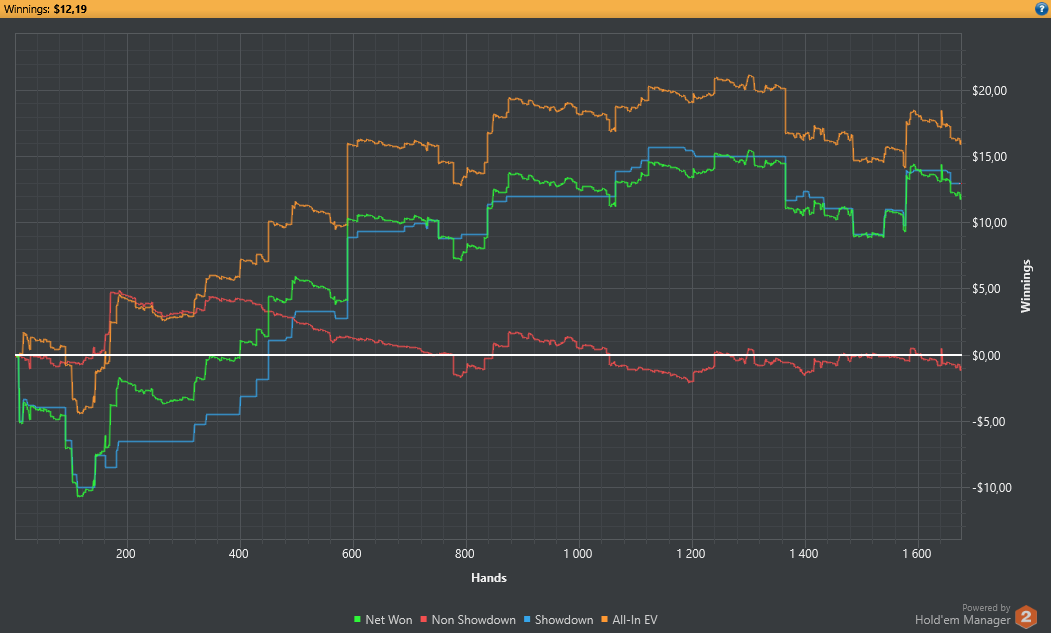
Task: Click the 200 hands axis label
Action: coord(125,554)
